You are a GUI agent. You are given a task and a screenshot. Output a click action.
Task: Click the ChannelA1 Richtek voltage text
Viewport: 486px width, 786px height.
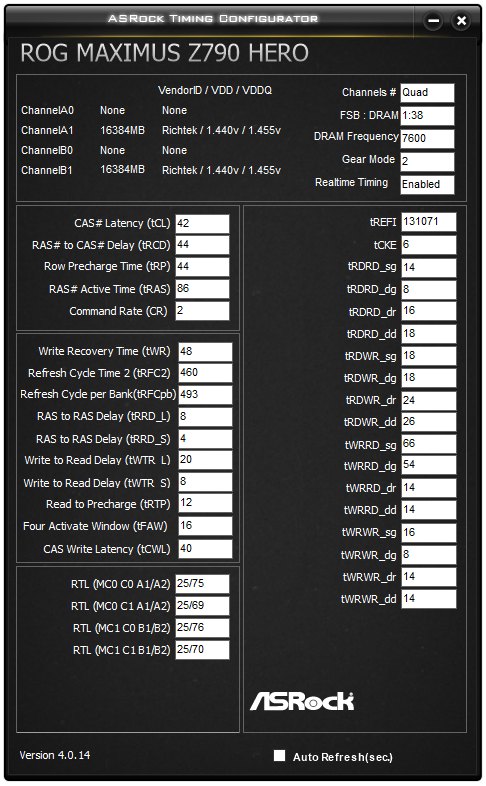pos(221,130)
